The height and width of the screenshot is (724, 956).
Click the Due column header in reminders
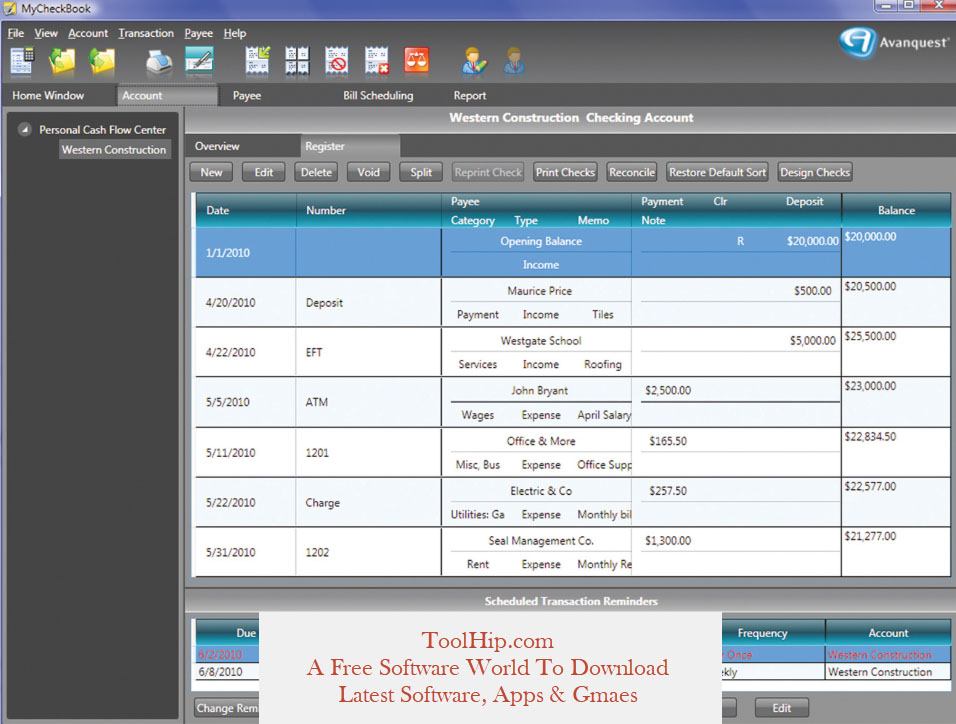pyautogui.click(x=246, y=633)
